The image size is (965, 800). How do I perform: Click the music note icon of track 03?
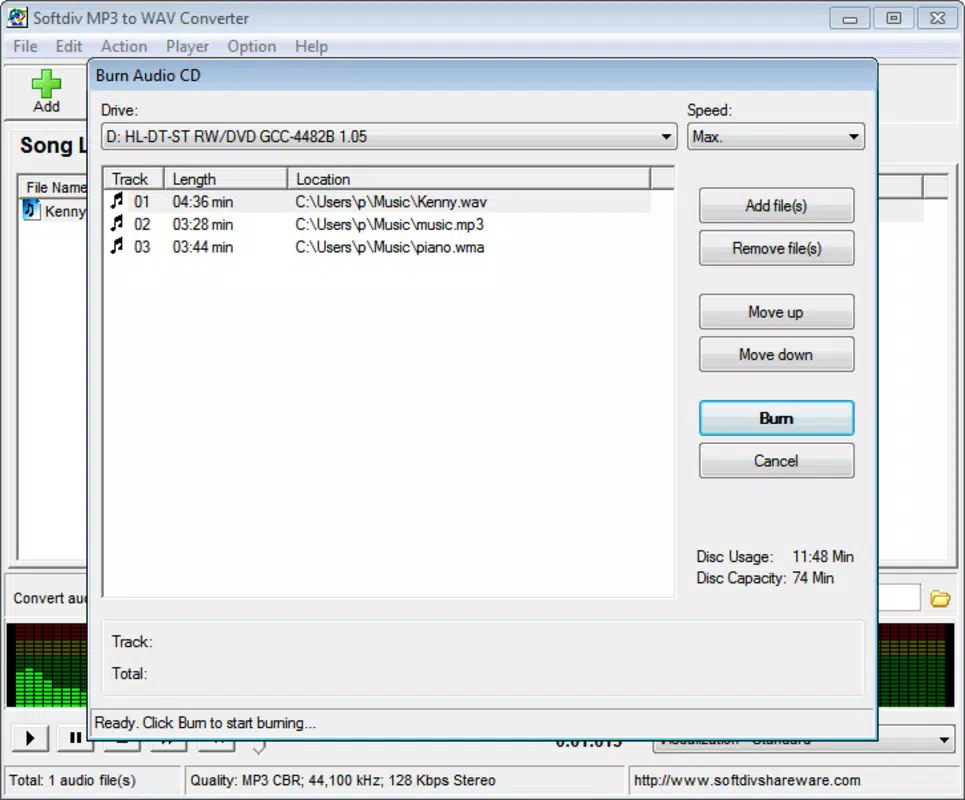point(117,246)
